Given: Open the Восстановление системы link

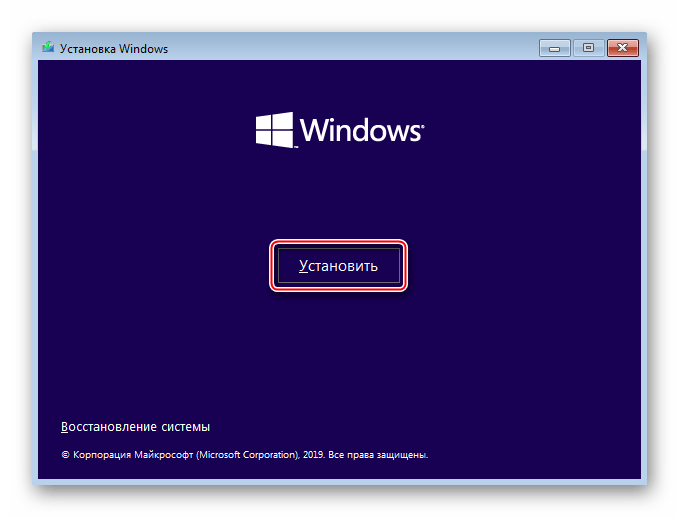Looking at the screenshot, I should click(x=136, y=427).
